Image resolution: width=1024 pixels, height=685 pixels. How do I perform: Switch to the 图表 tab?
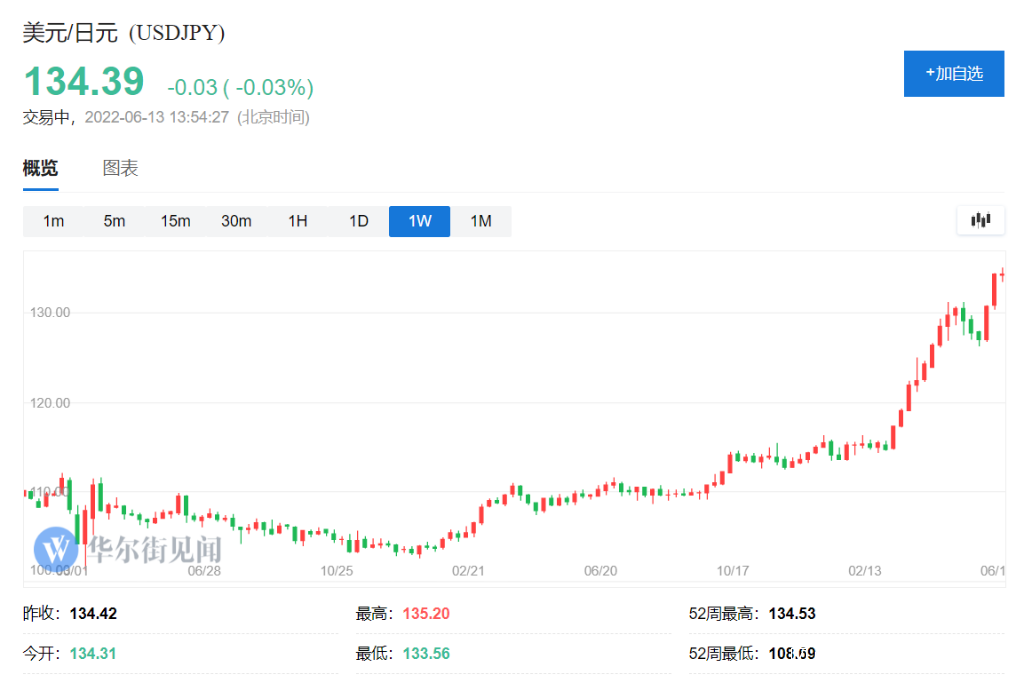coord(120,168)
